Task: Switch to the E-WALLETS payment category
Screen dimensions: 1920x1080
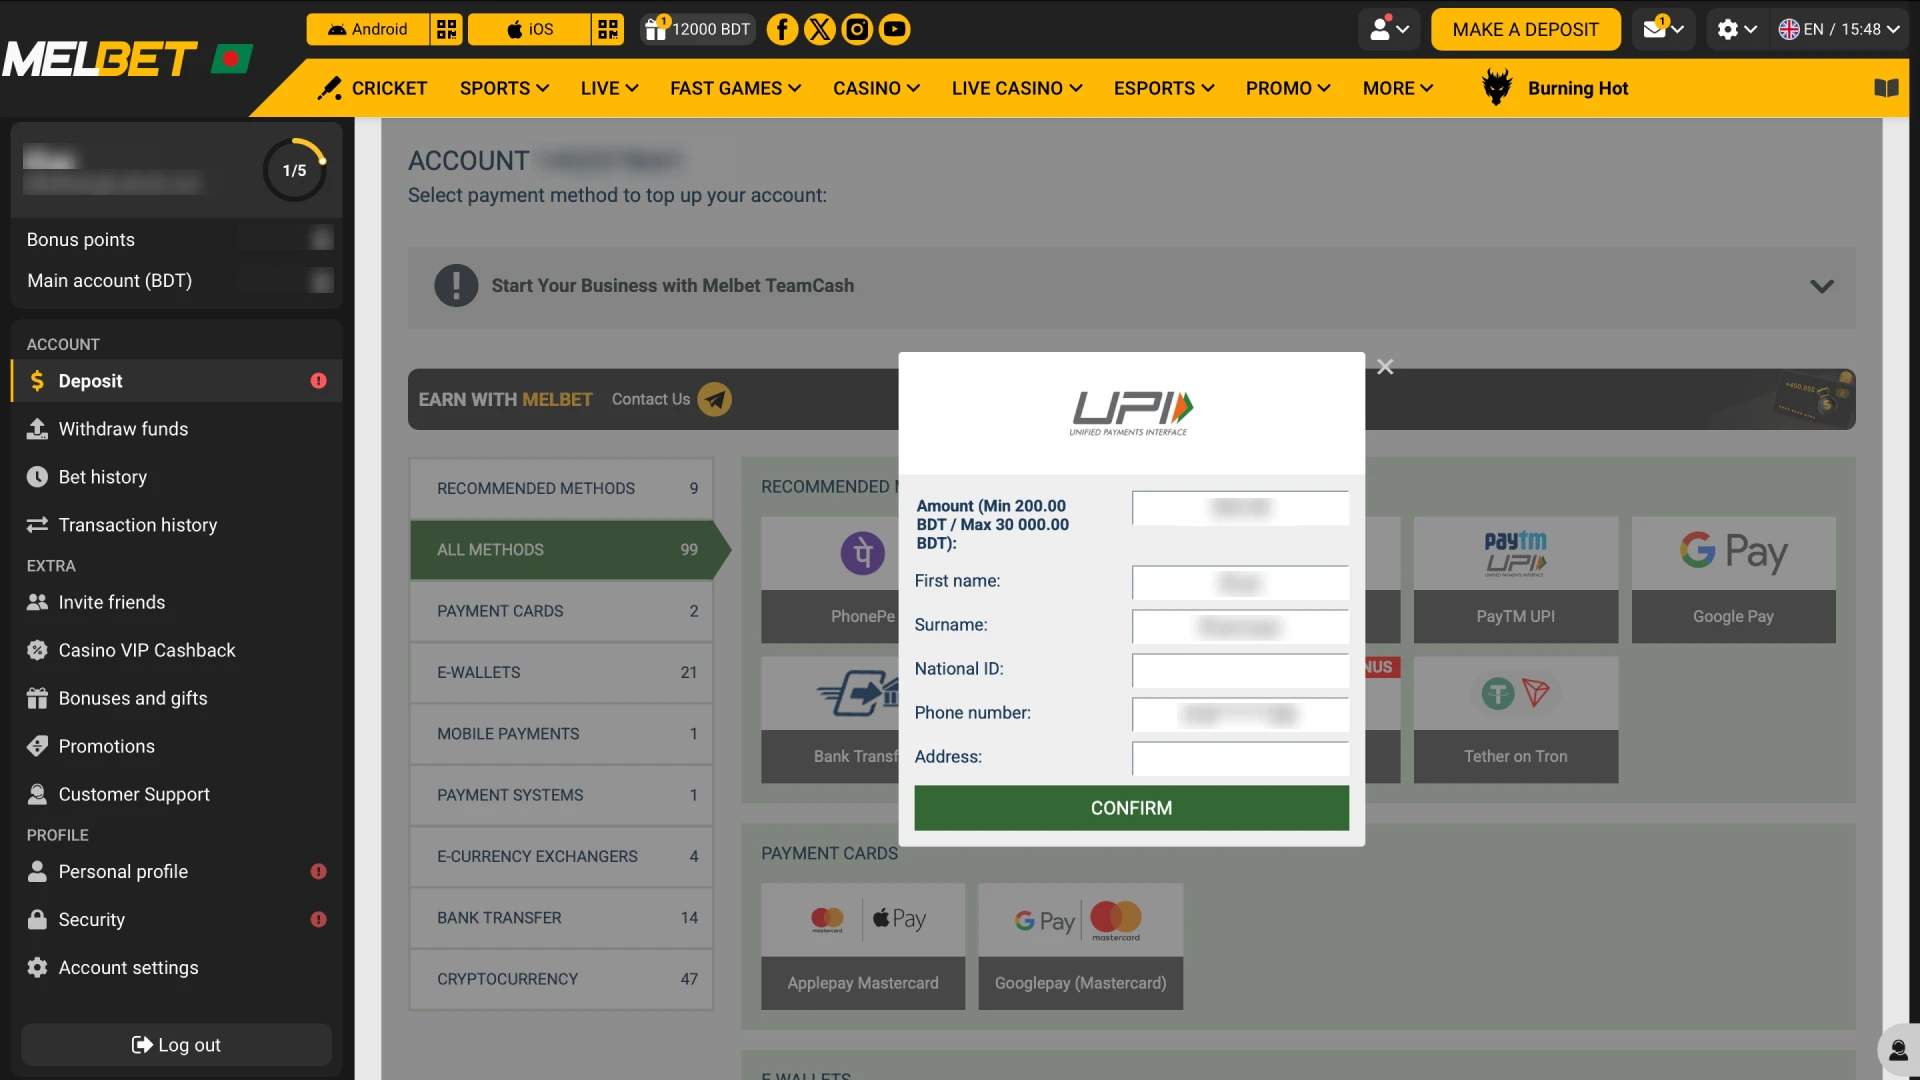Action: coord(560,672)
